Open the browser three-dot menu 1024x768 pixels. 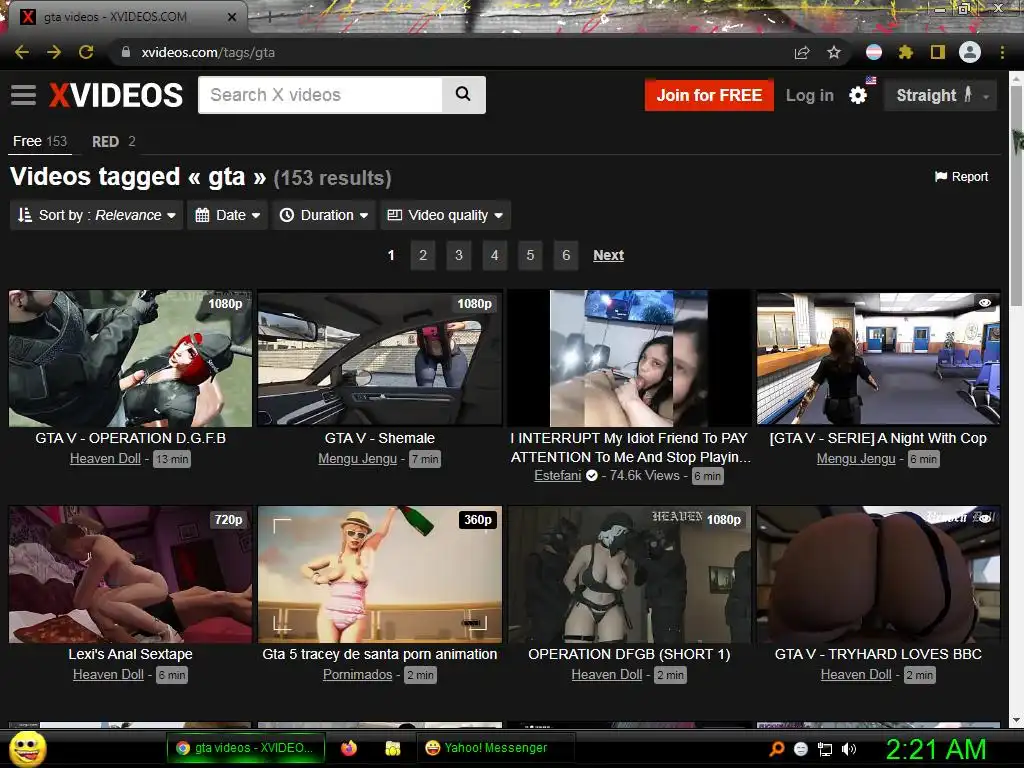(1002, 52)
